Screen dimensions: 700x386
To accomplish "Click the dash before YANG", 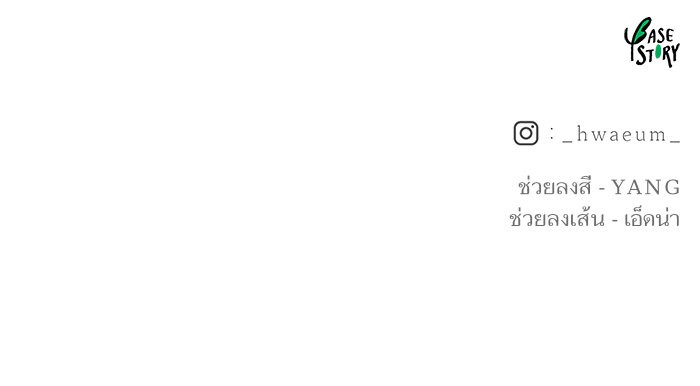I will click(x=601, y=190).
